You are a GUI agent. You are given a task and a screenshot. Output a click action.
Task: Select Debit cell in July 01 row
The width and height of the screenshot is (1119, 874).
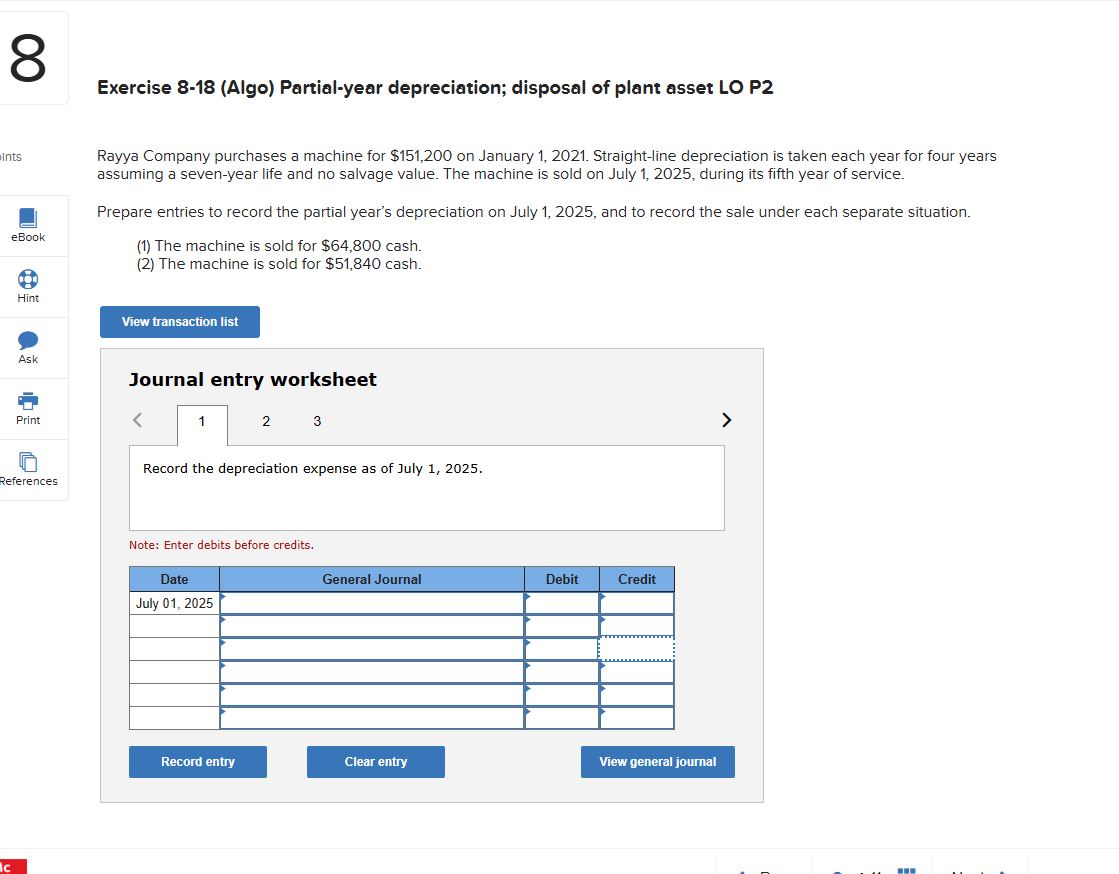point(562,604)
